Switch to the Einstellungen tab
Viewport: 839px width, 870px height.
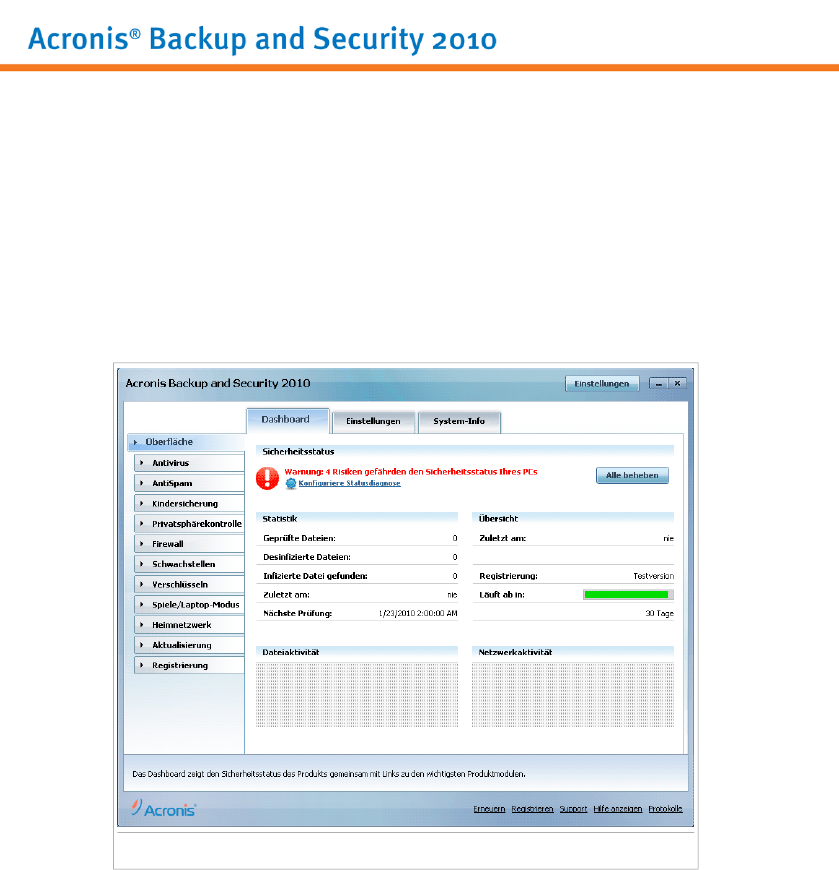373,422
